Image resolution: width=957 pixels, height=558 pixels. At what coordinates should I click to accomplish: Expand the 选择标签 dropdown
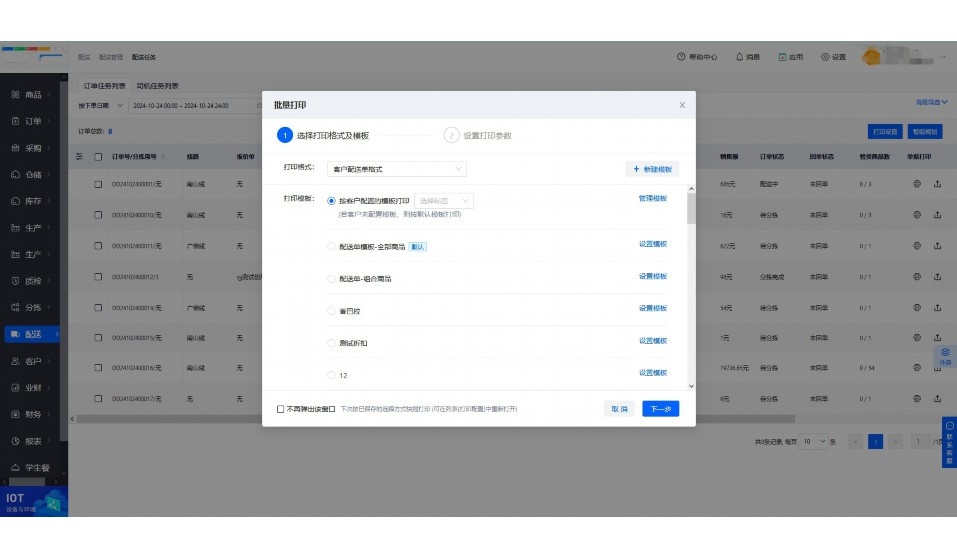coord(443,201)
